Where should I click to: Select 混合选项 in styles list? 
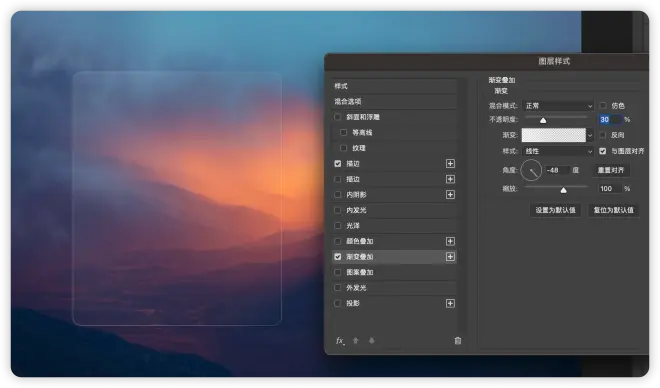click(x=394, y=101)
